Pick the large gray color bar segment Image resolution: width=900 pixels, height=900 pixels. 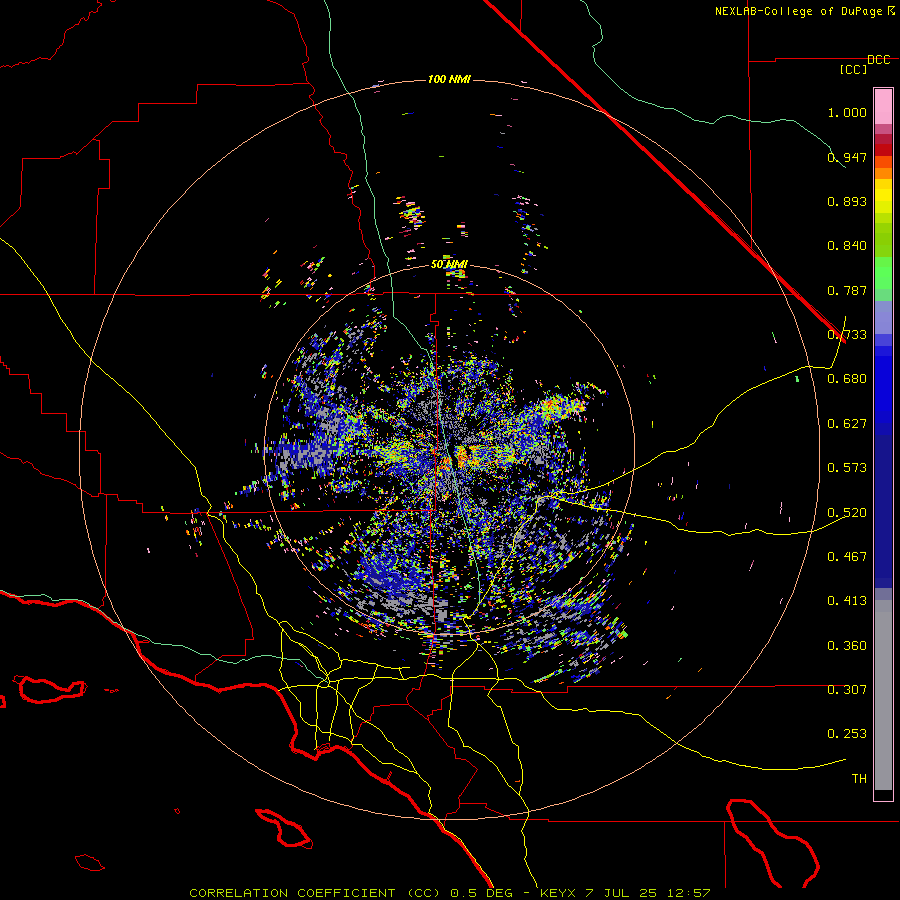[x=883, y=695]
